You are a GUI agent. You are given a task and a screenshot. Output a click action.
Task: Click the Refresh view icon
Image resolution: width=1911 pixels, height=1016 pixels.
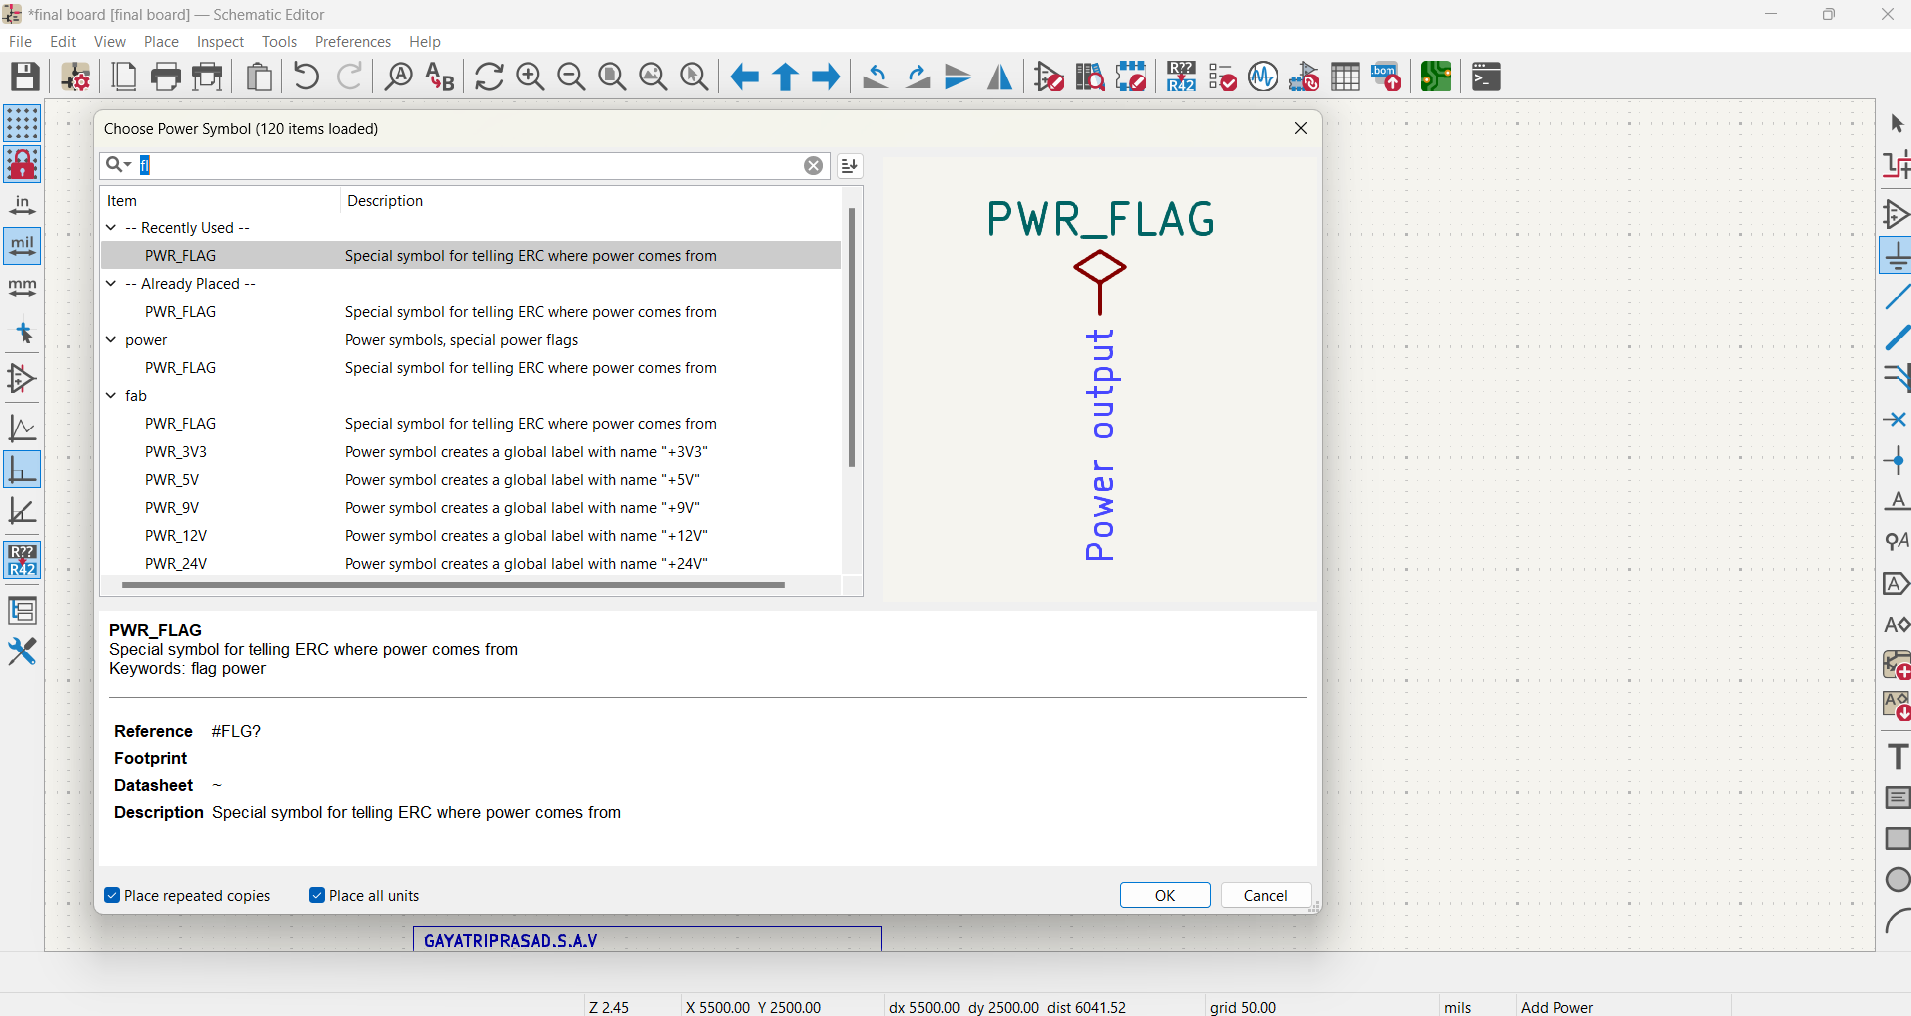pos(489,76)
